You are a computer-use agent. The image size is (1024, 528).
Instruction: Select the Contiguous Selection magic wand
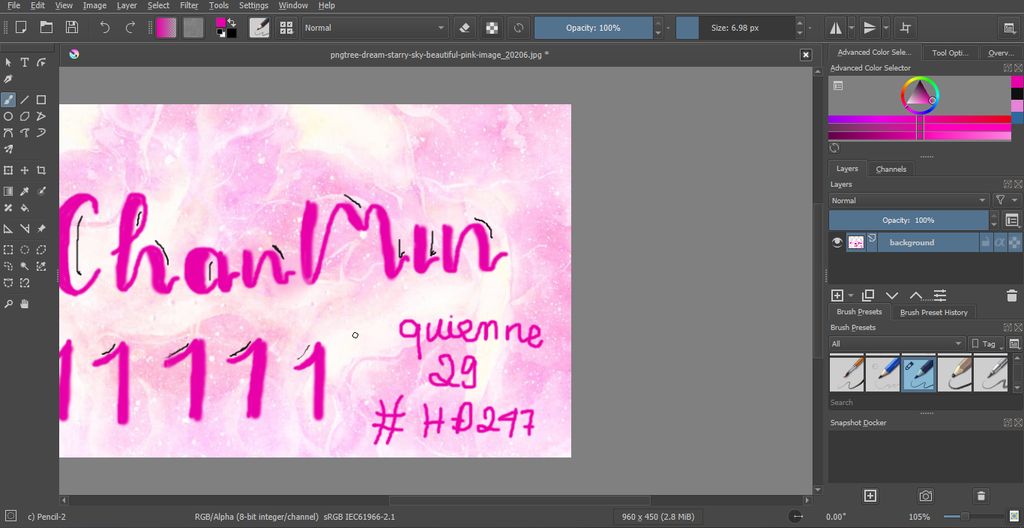point(24,266)
